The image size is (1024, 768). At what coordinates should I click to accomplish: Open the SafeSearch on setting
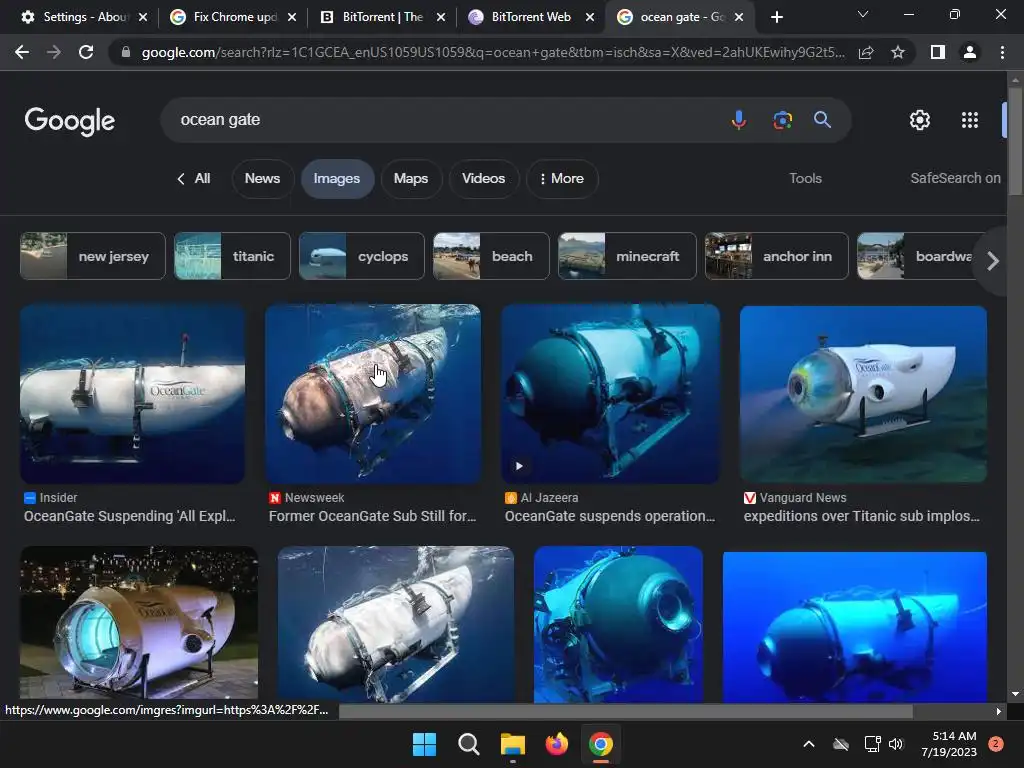coord(955,178)
